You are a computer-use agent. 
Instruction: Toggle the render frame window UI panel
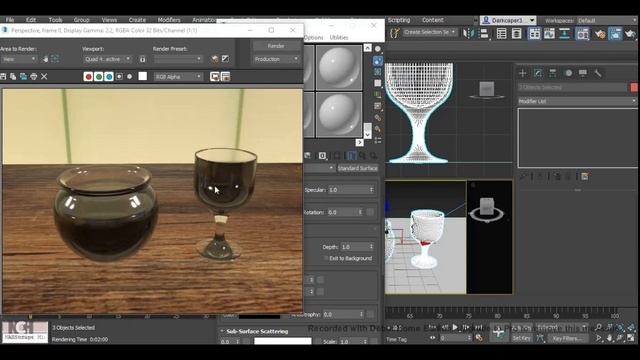coord(225,77)
